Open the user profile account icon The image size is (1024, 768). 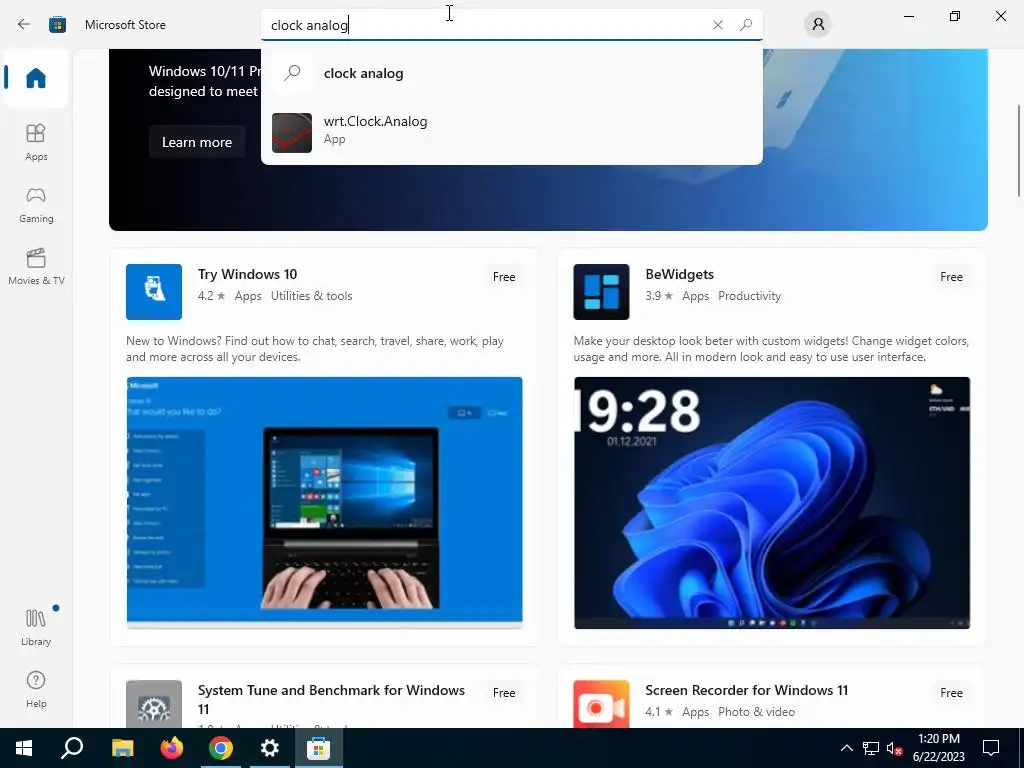coord(818,25)
